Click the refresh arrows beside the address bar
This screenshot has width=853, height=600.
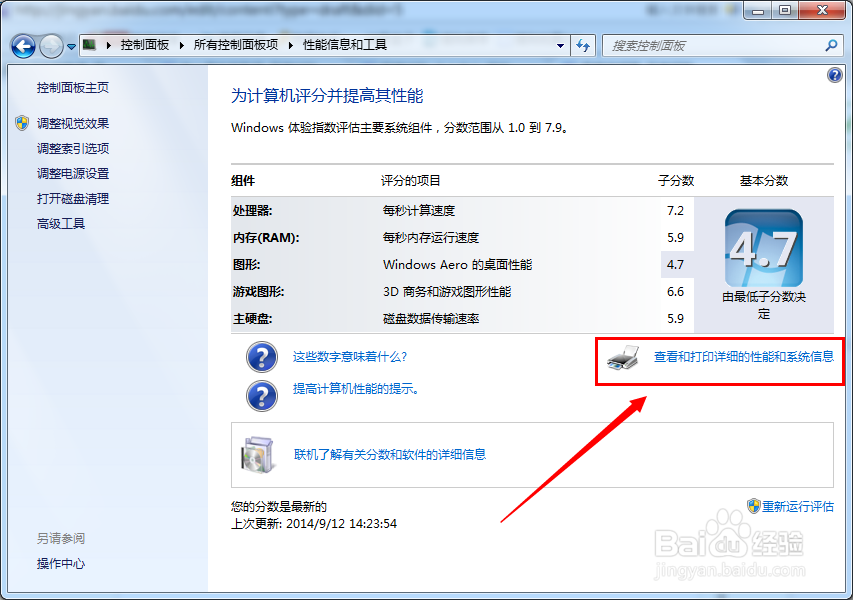pos(583,45)
